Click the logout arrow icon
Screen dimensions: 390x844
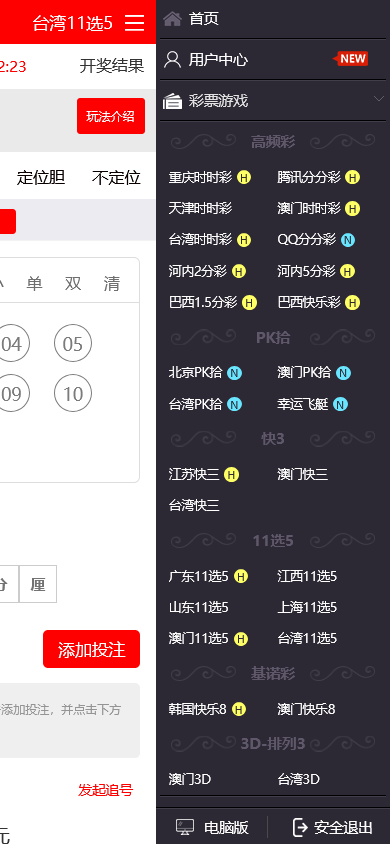[300, 827]
